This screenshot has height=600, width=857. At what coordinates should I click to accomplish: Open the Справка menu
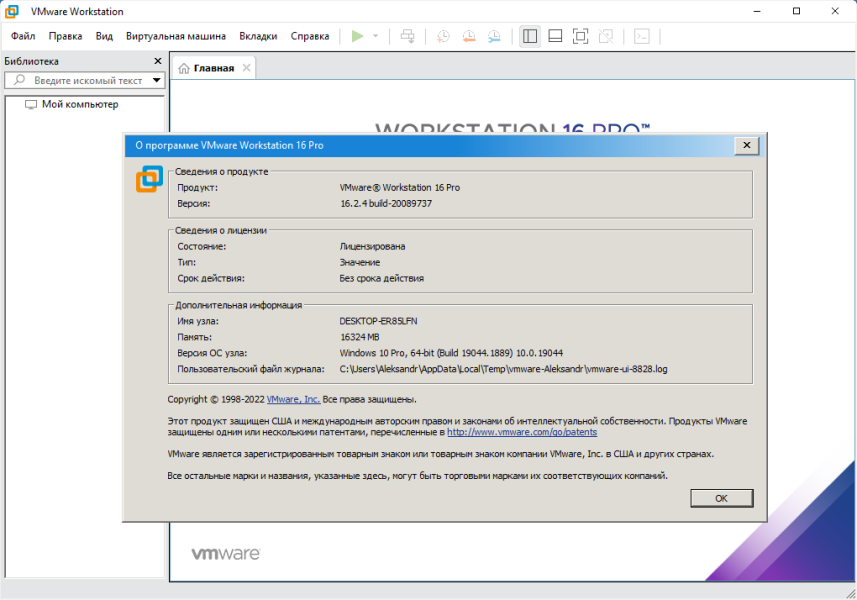(310, 36)
